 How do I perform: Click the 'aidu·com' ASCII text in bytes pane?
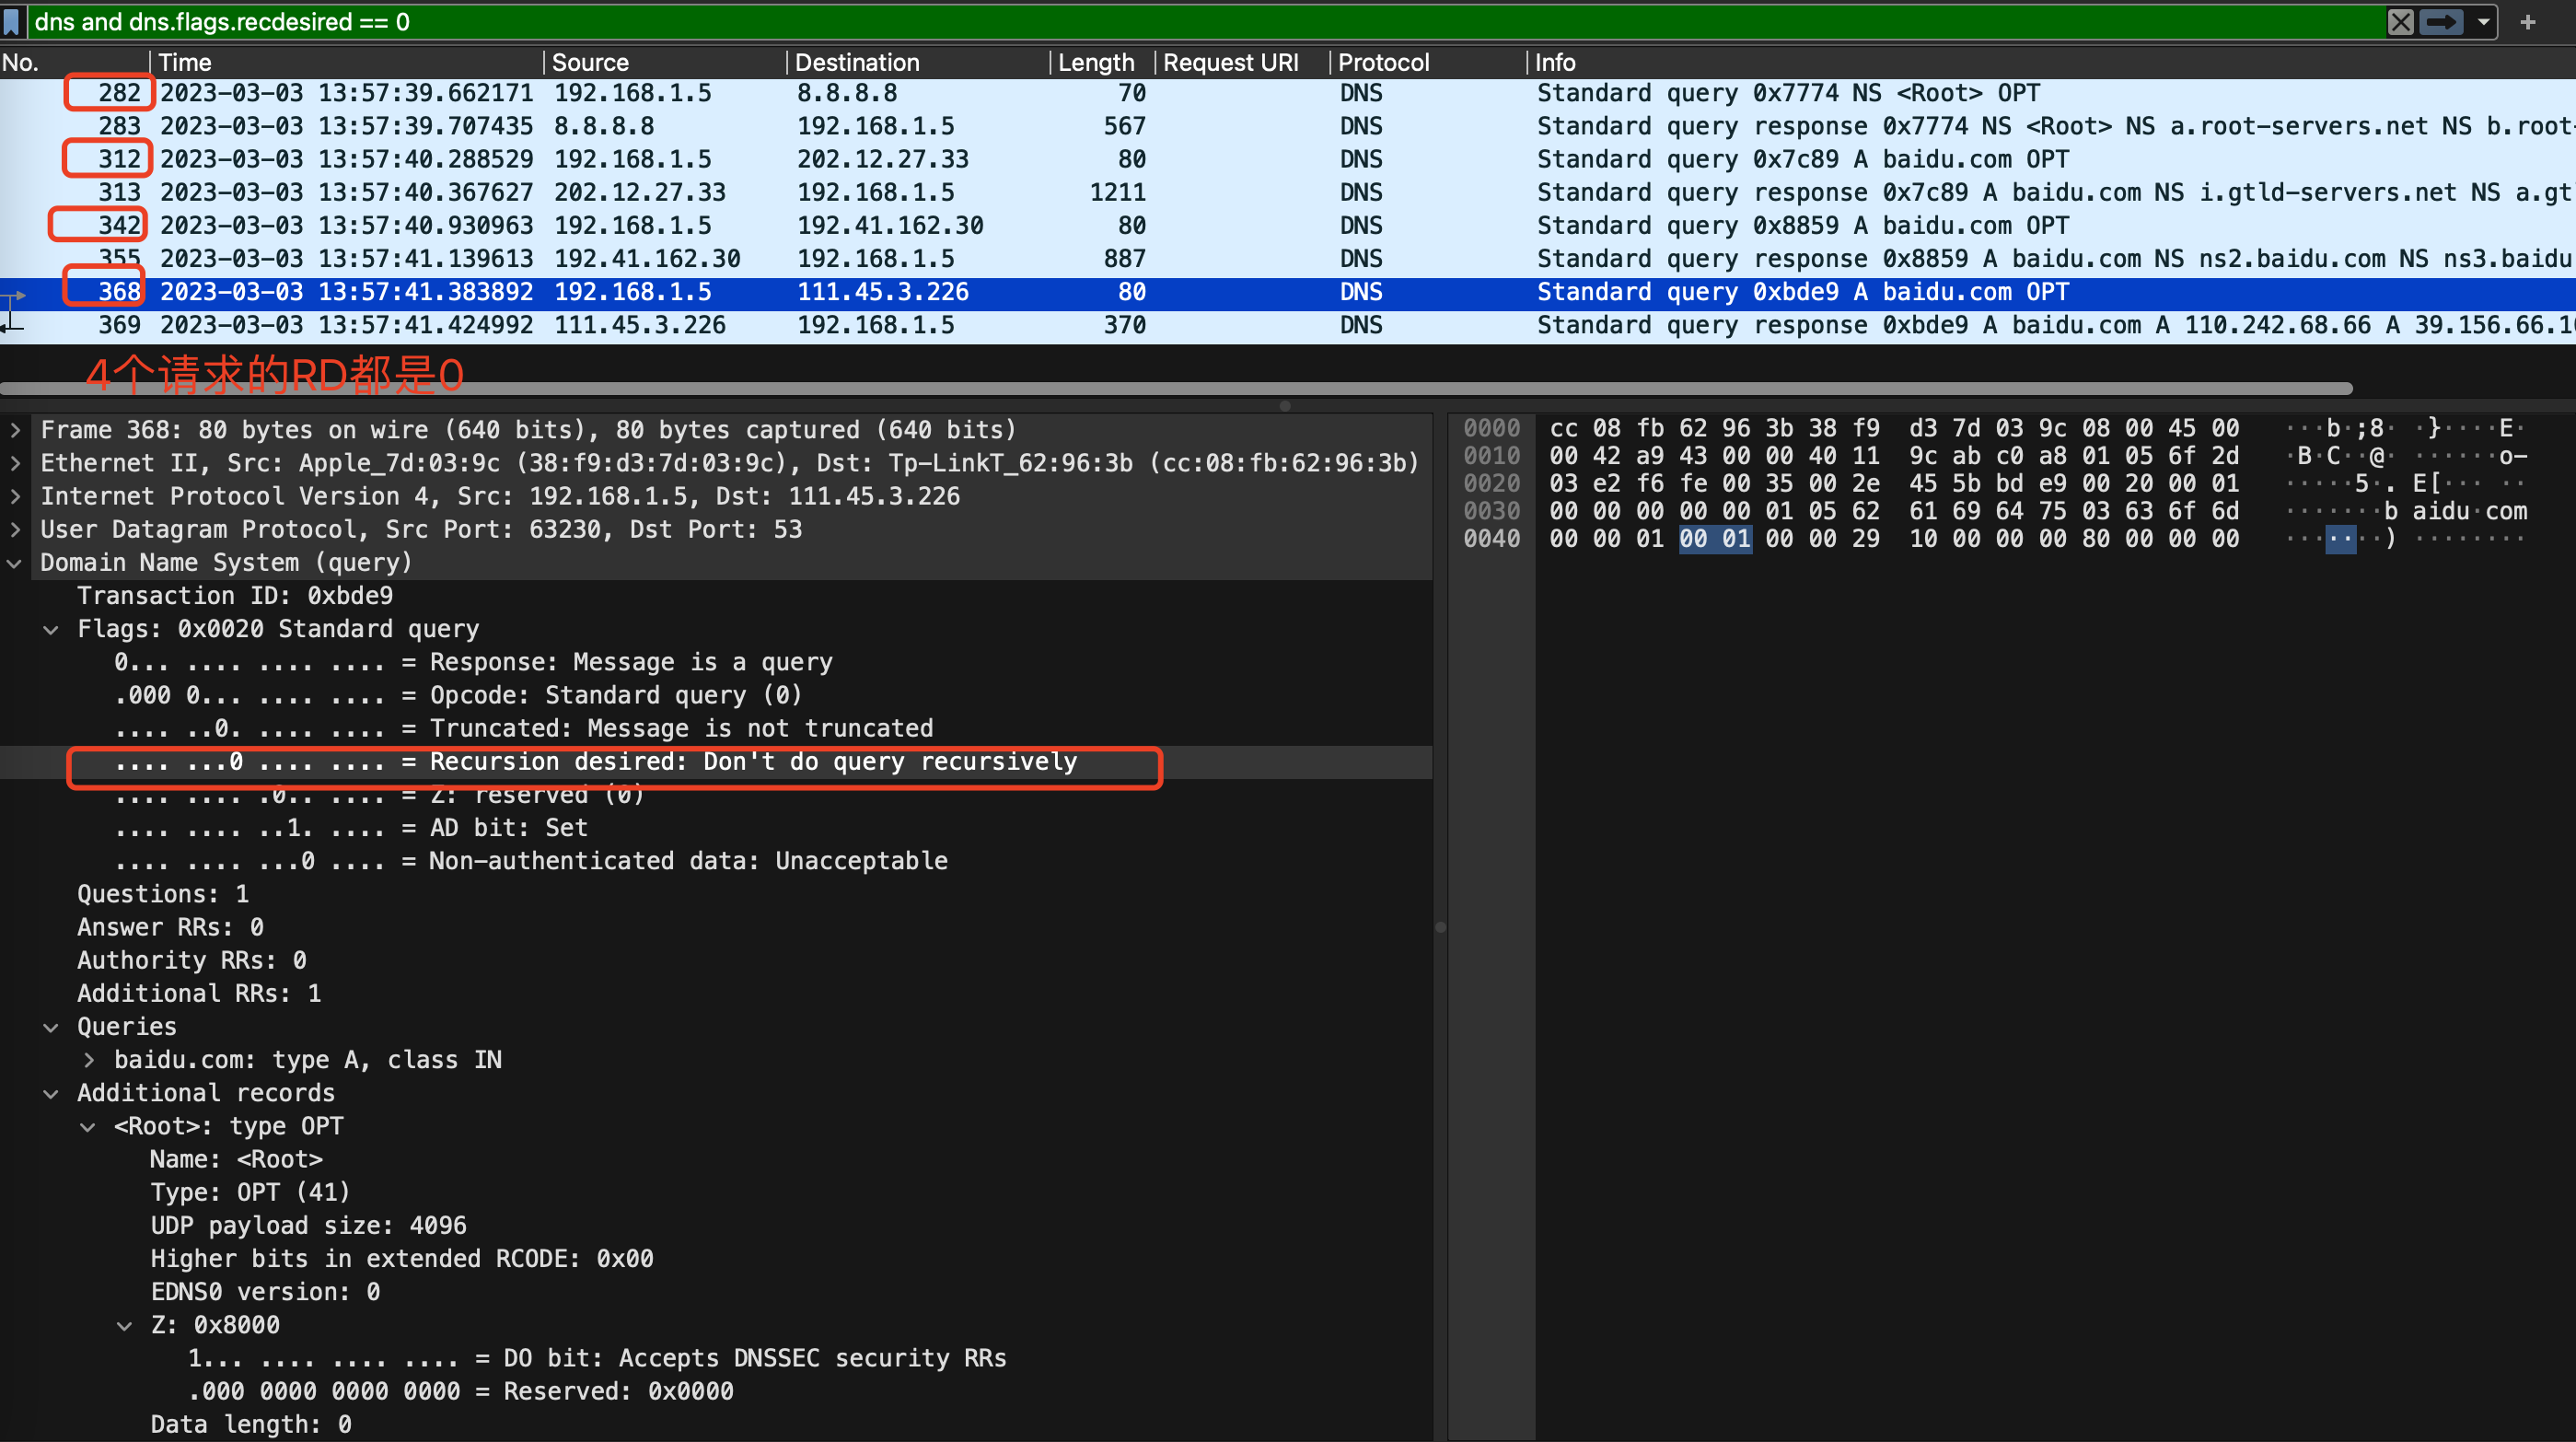click(x=2470, y=511)
